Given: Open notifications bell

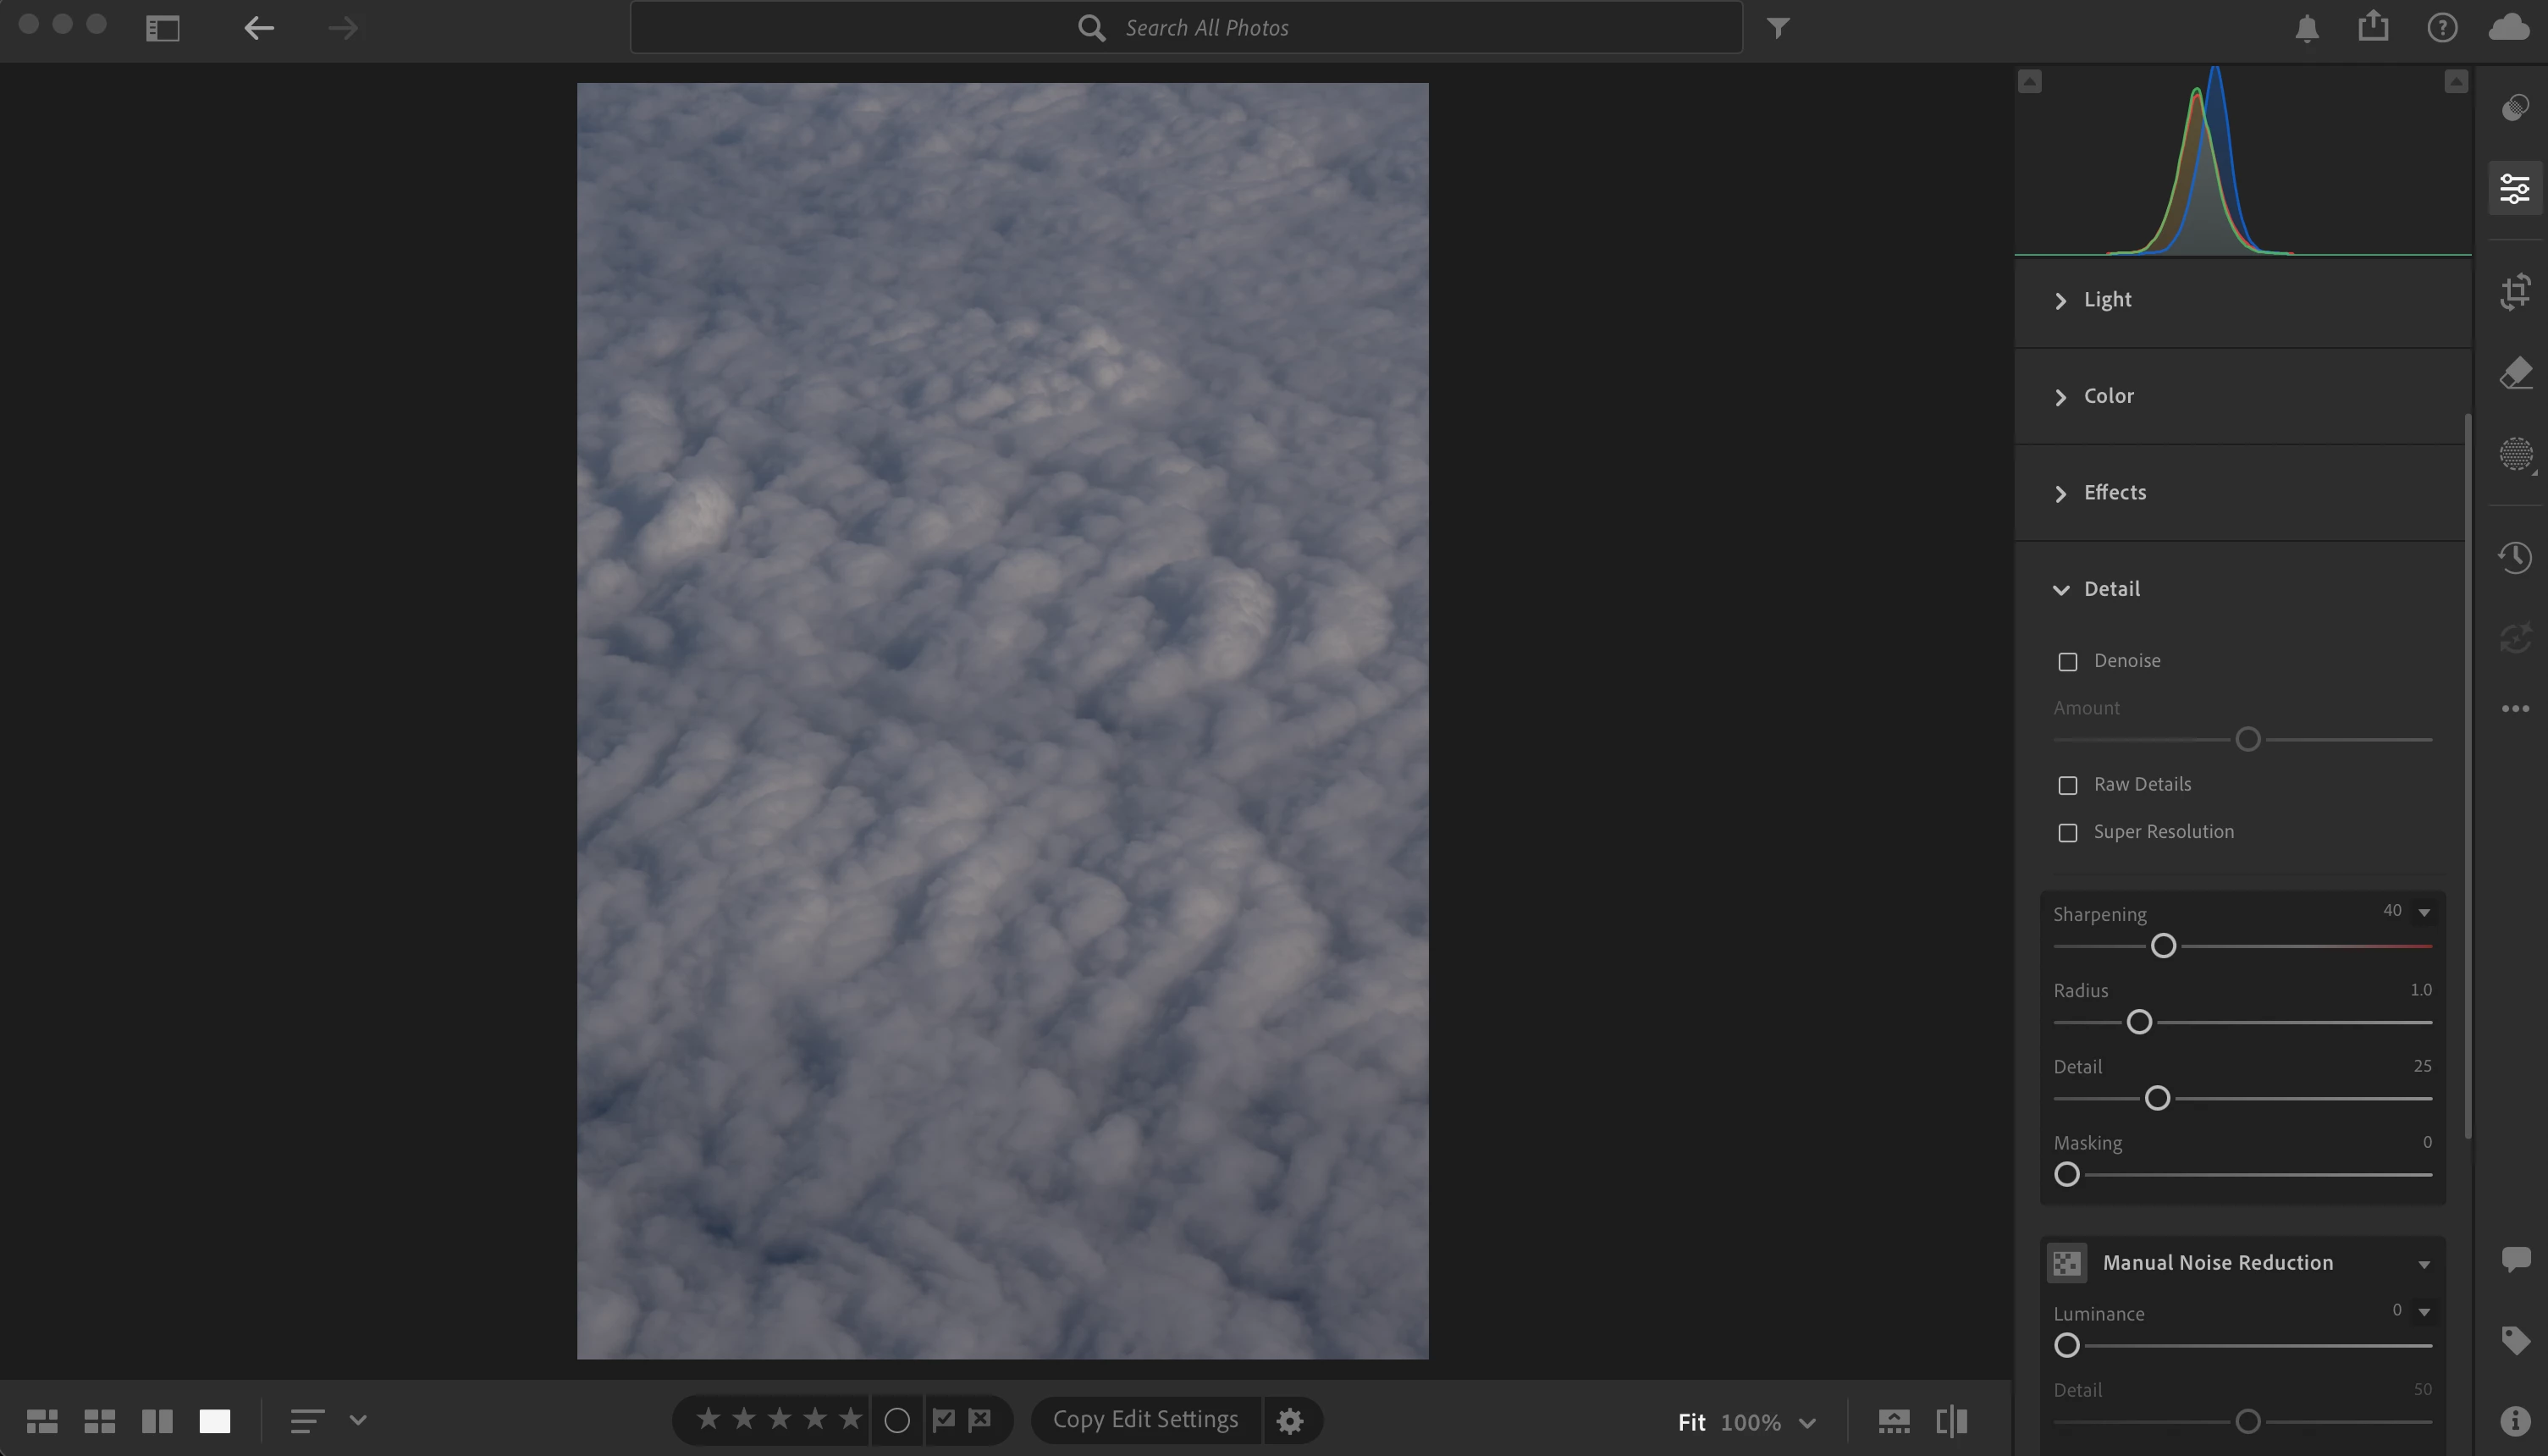Looking at the screenshot, I should 2307,28.
